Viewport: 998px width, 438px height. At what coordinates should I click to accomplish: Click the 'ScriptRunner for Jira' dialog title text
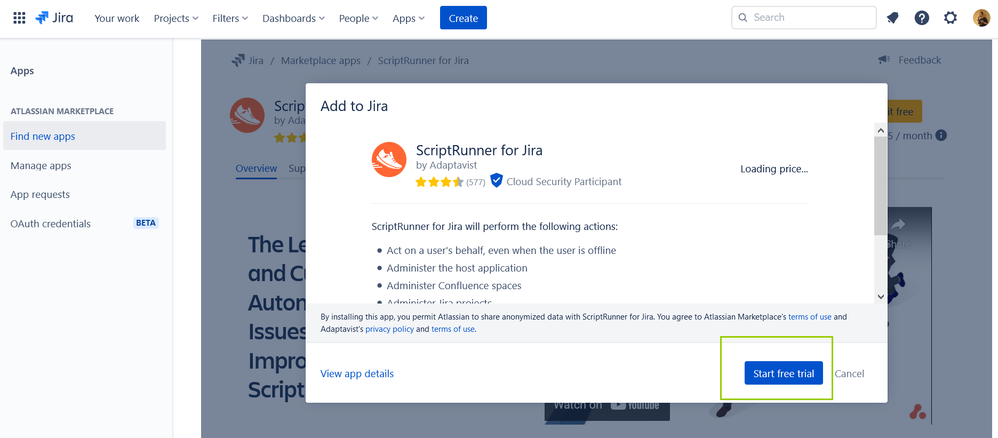[x=479, y=151]
